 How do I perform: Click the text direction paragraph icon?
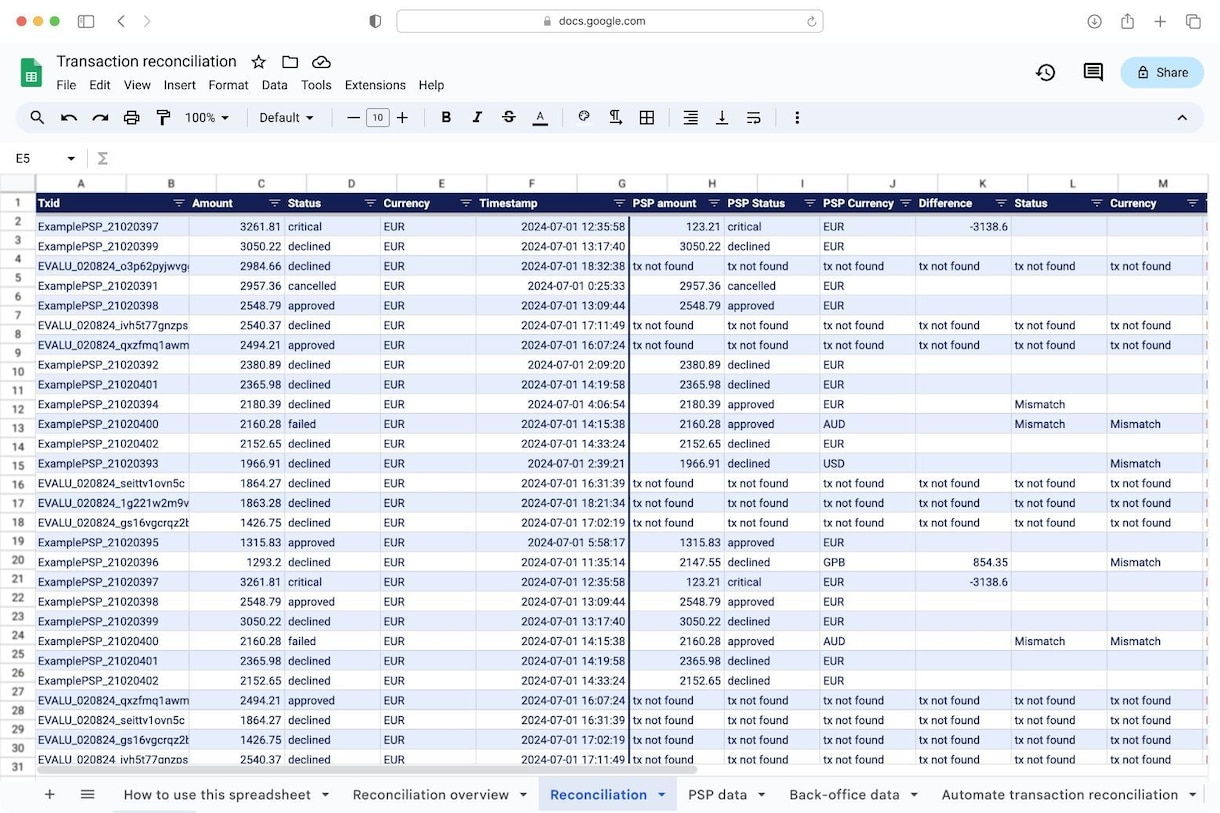[615, 118]
